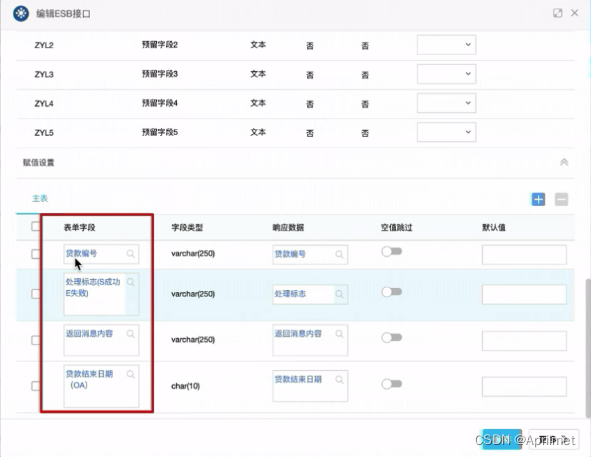Viewport: 591px width, 457px height.
Task: Click the 处理标志(S成功E失败) form field box
Action: pyautogui.click(x=101, y=294)
